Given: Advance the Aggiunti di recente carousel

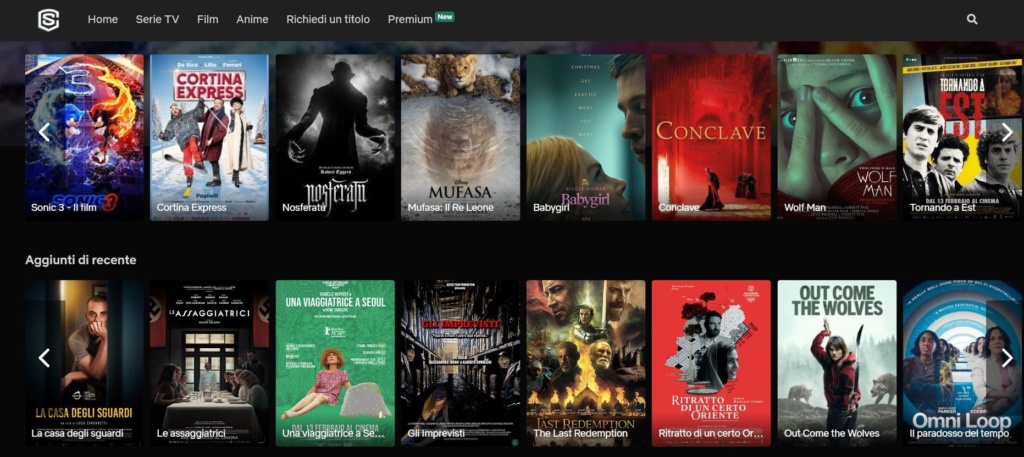Looking at the screenshot, I should pyautogui.click(x=1007, y=358).
